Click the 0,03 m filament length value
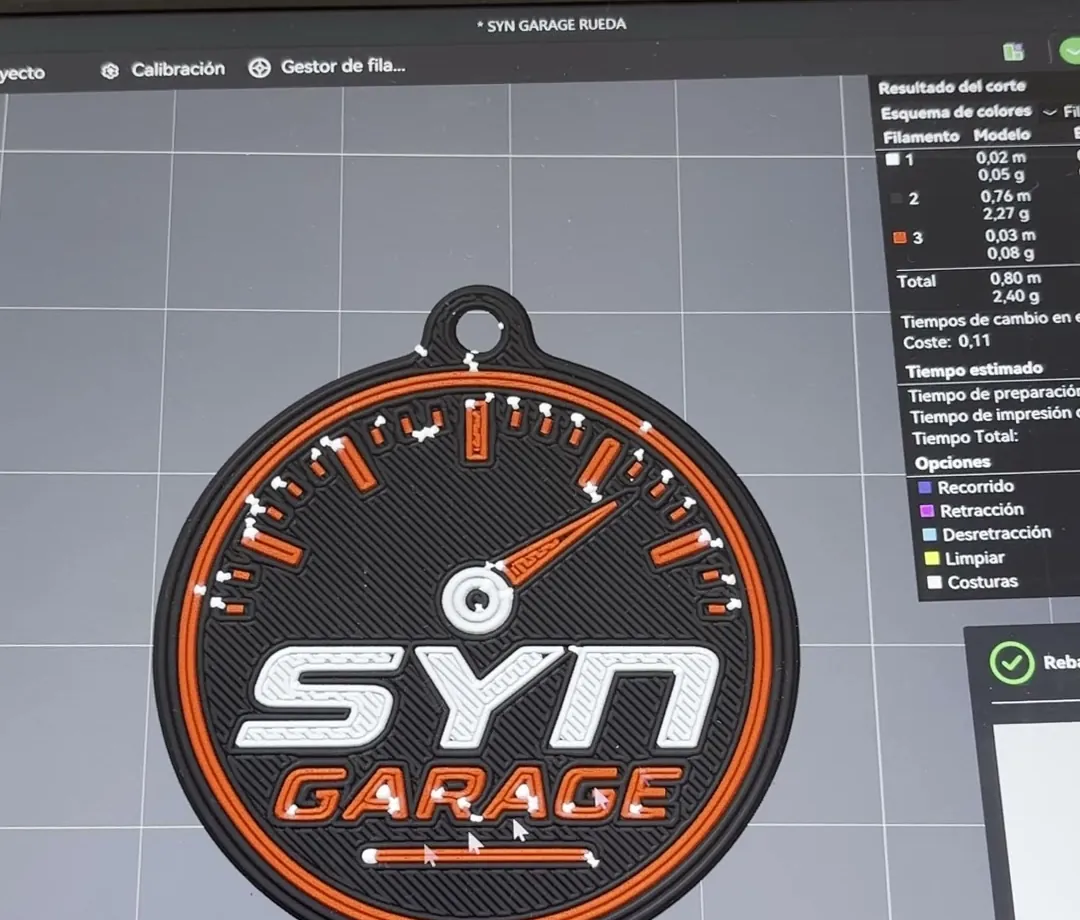The height and width of the screenshot is (920, 1080). (x=1010, y=236)
